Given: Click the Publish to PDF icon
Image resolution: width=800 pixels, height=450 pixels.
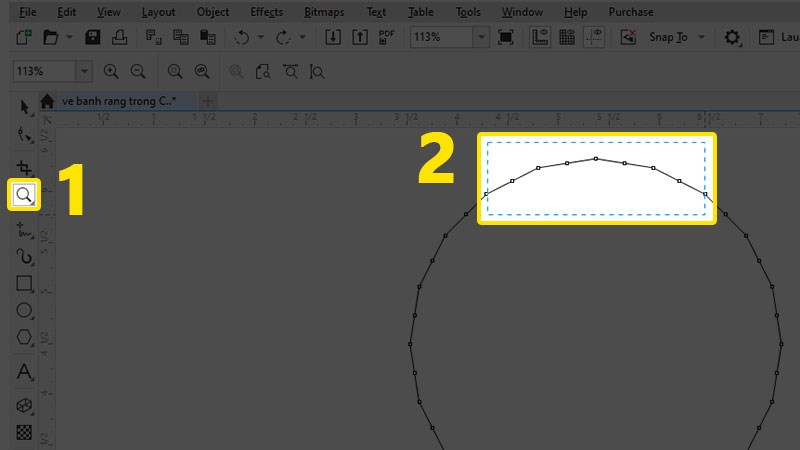Looking at the screenshot, I should point(387,37).
